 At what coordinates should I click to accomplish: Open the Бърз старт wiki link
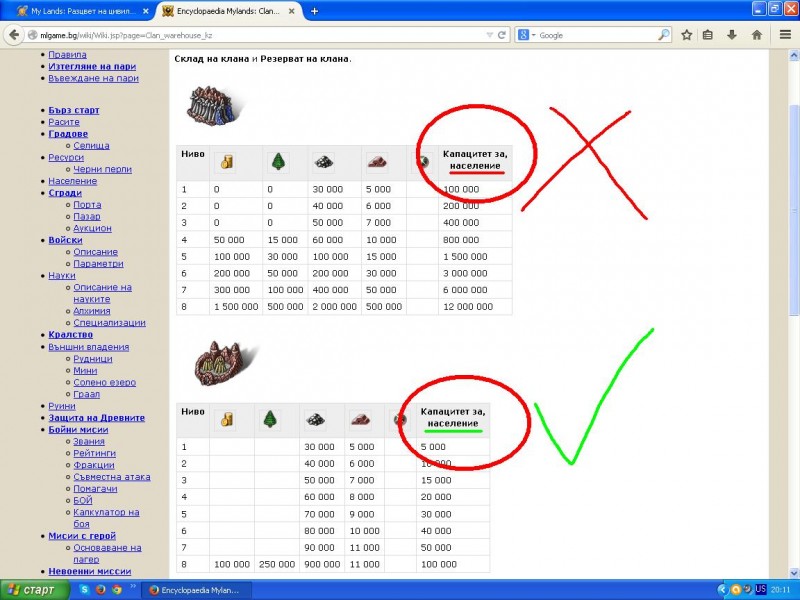tap(73, 110)
